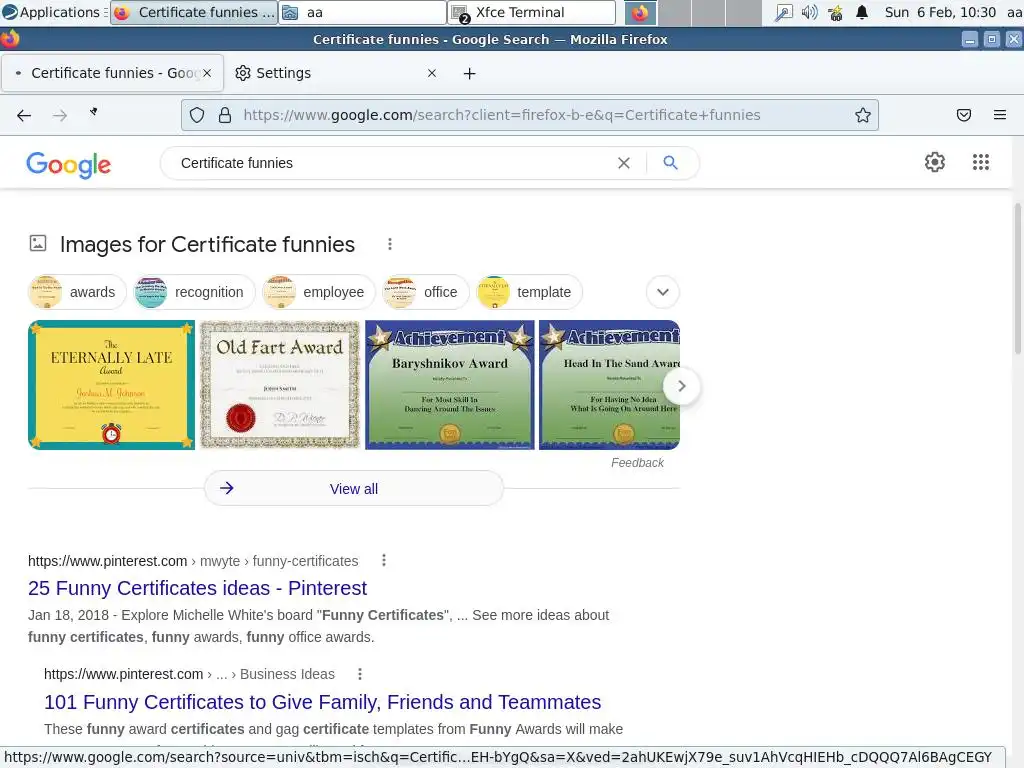
Task: Open the Google apps grid
Action: pos(980,162)
